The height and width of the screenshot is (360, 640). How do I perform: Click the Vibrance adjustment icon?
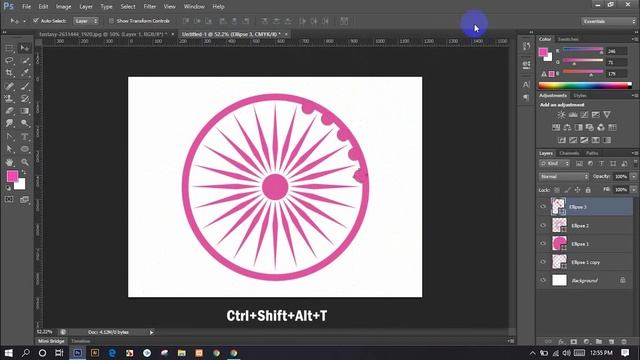(607, 115)
